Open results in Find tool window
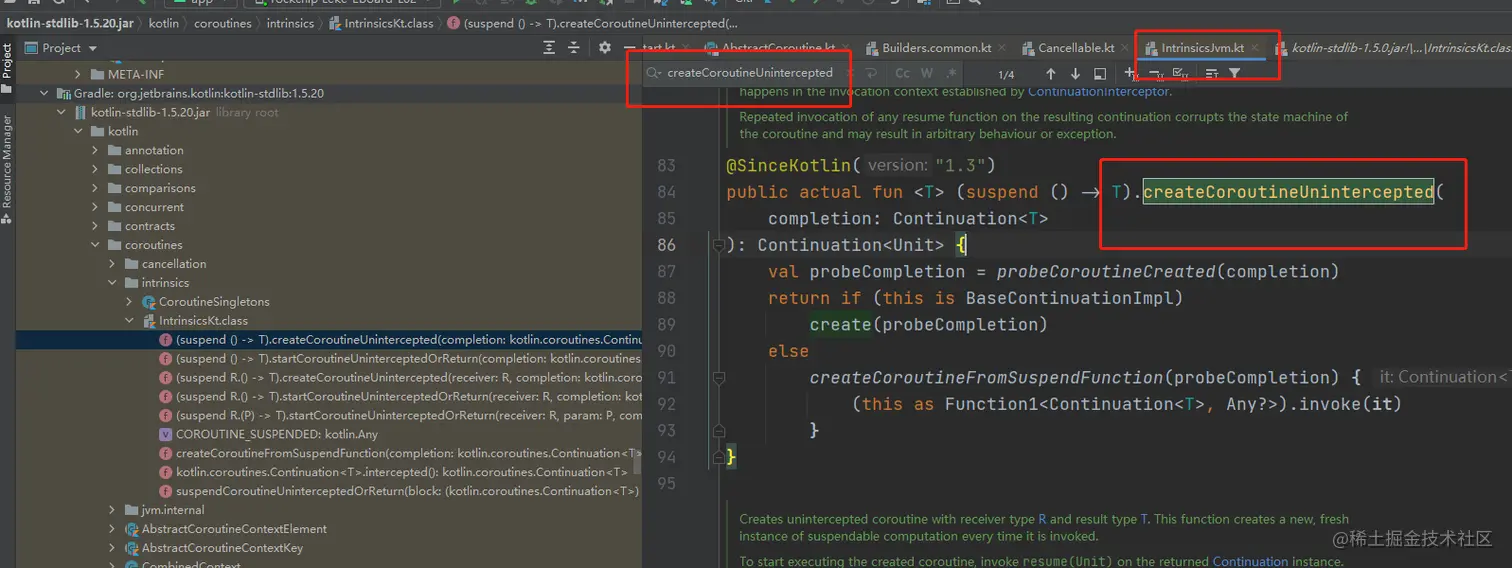The height and width of the screenshot is (568, 1512). coord(1100,73)
